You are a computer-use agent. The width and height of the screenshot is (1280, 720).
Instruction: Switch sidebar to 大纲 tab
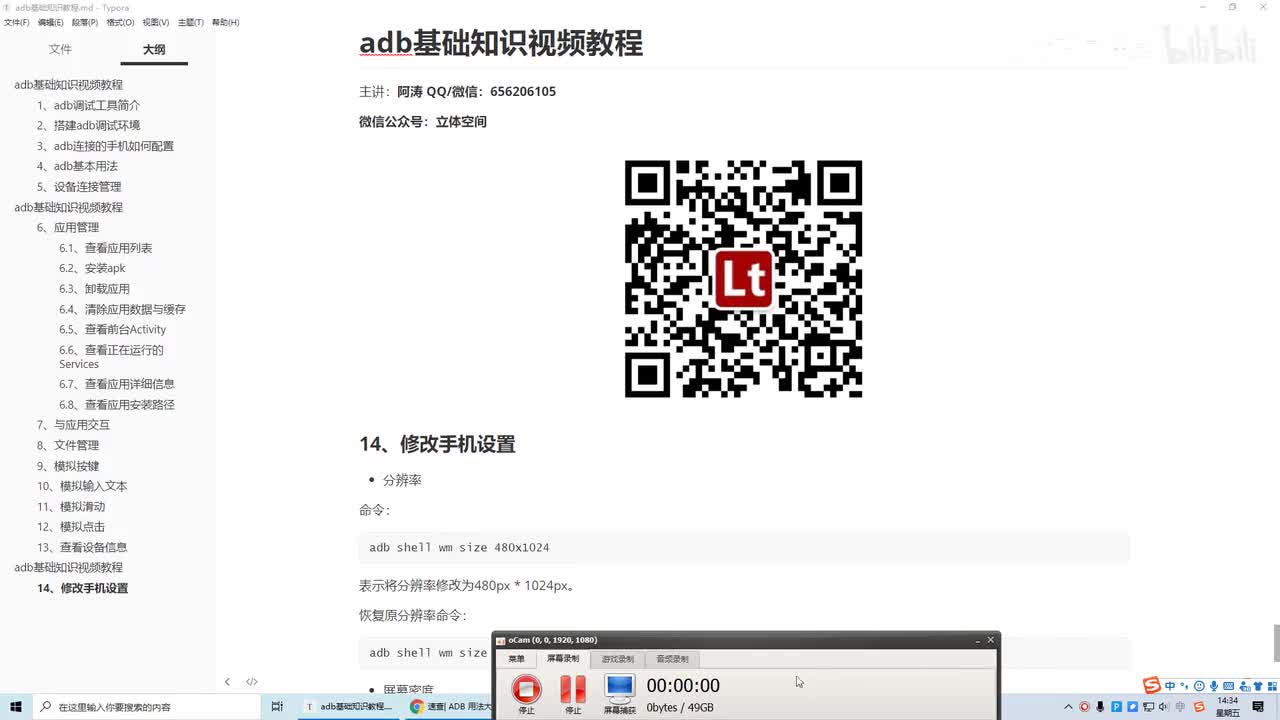[x=154, y=49]
